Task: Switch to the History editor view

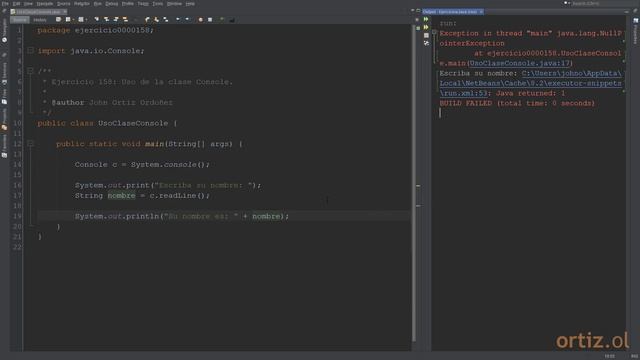Action: [x=40, y=20]
